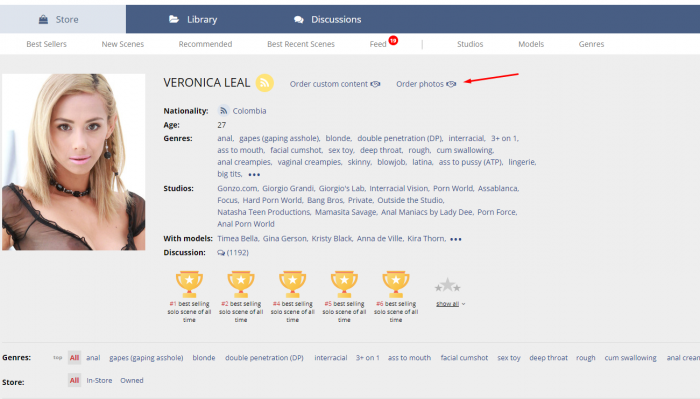Click the #1 best selling trophy icon
Viewport: 700px width, 399px height.
[x=189, y=284]
